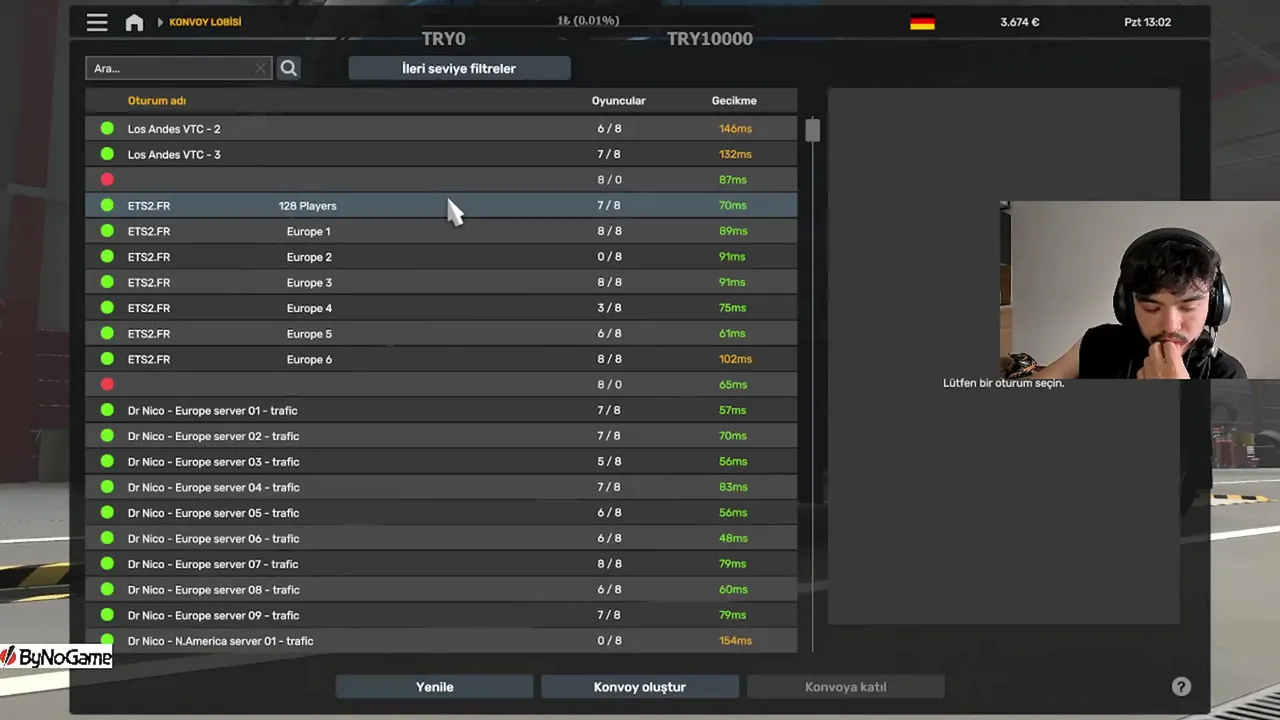The width and height of the screenshot is (1280, 720).
Task: Open the help question mark icon
Action: point(1181,687)
